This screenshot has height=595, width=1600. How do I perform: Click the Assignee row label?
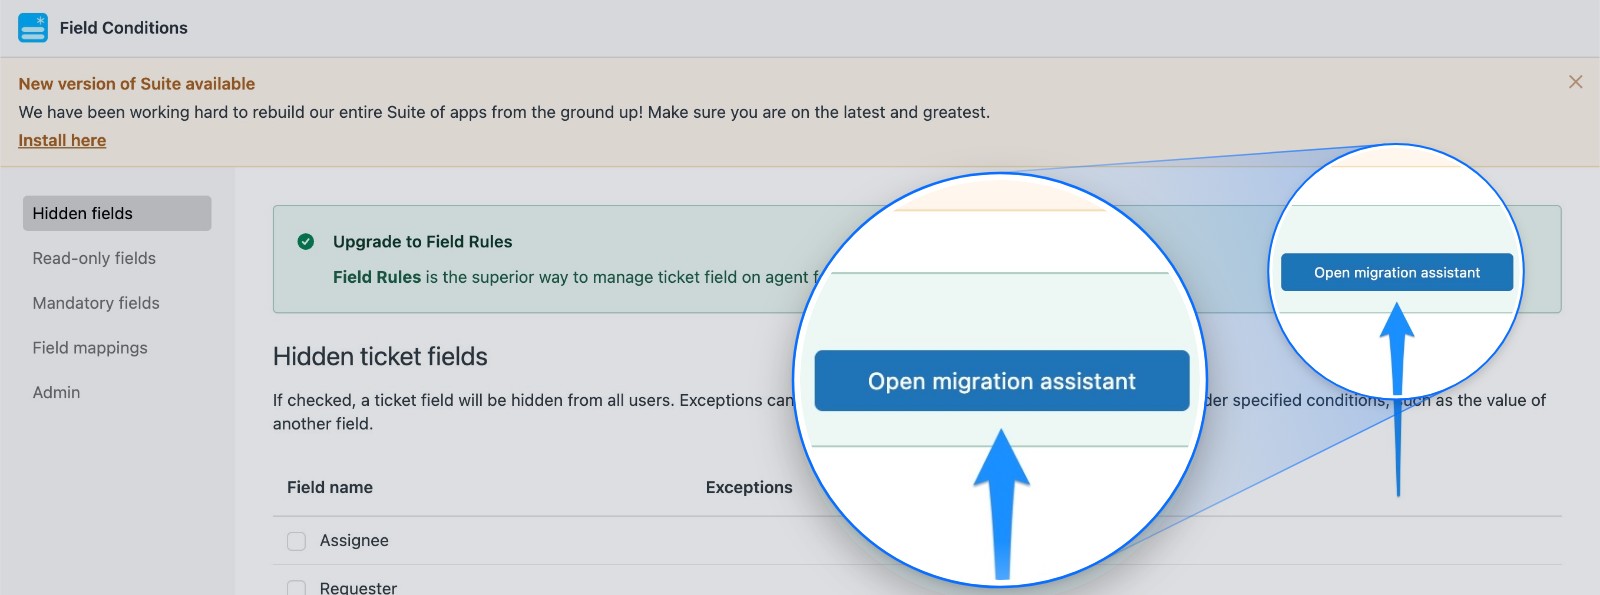(354, 541)
